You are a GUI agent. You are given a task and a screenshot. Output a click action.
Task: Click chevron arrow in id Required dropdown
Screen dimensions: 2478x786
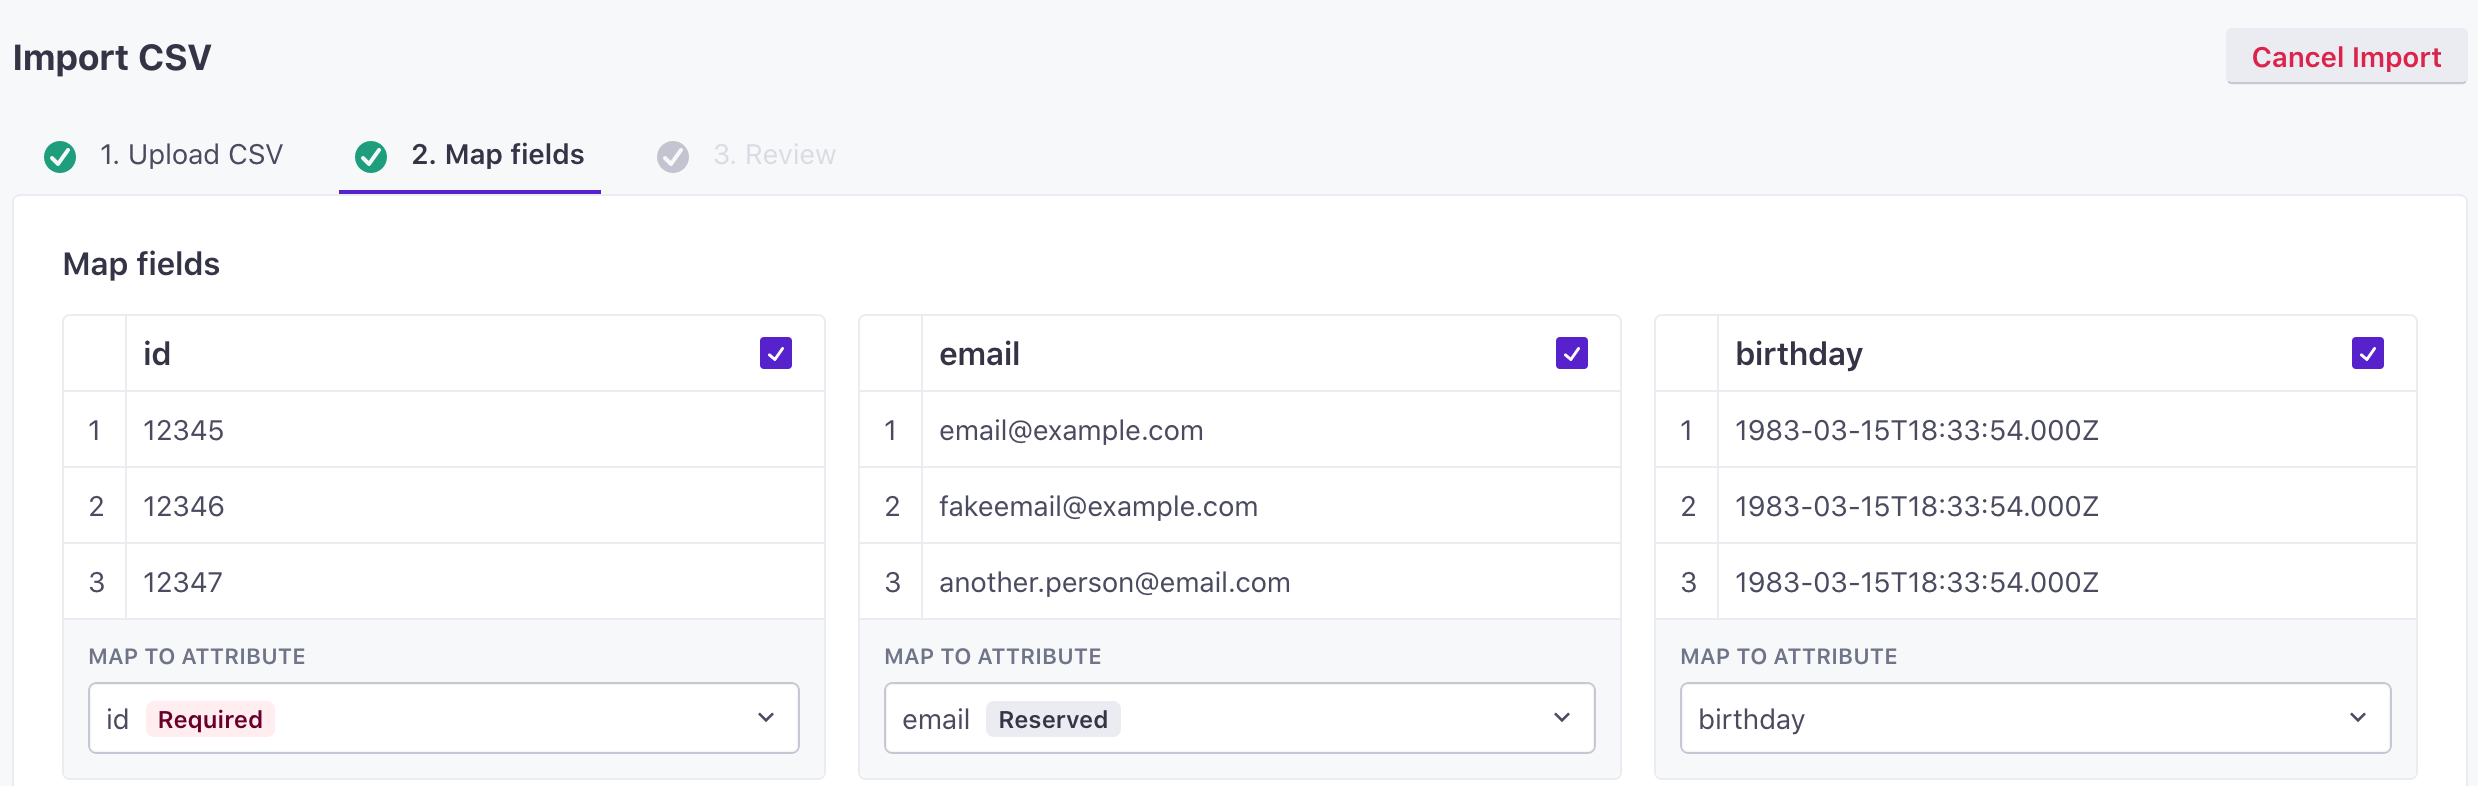click(766, 718)
